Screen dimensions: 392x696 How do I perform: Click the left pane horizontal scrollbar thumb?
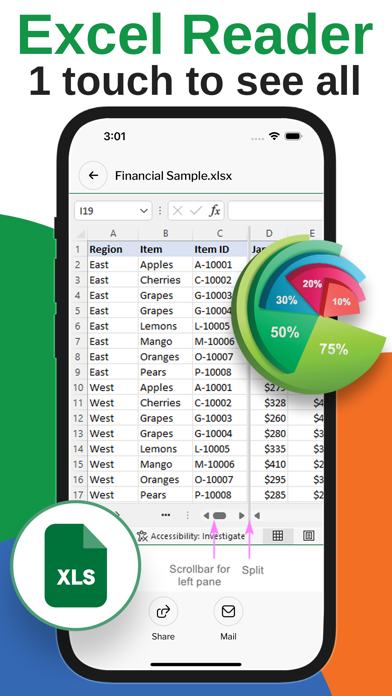219,516
